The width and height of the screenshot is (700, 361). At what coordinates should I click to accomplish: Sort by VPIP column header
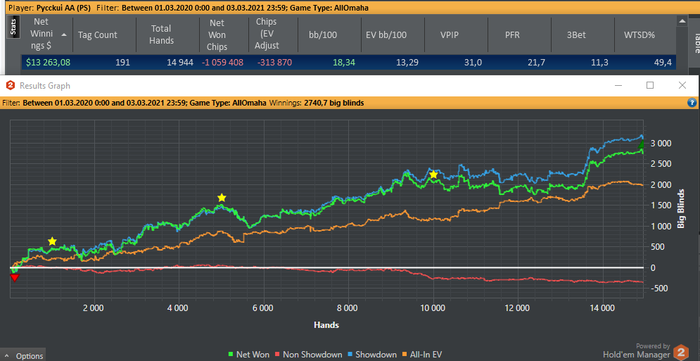click(457, 34)
